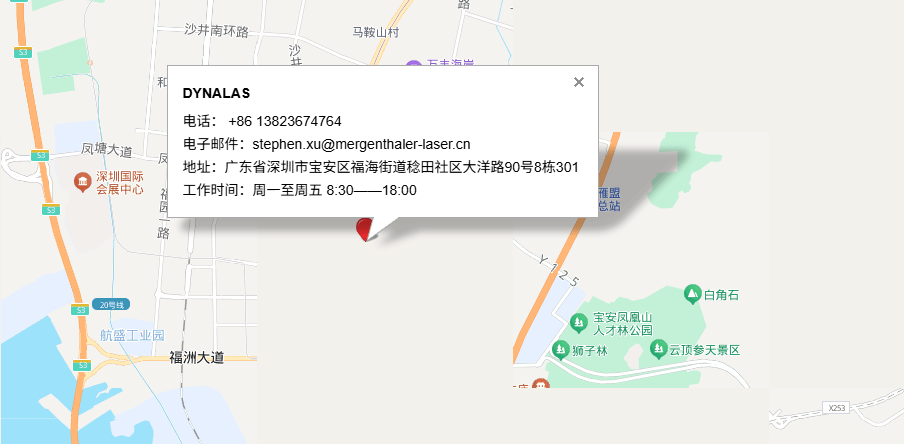This screenshot has width=904, height=444.
Task: Click the phone number +86 13823674764
Action: click(x=285, y=121)
